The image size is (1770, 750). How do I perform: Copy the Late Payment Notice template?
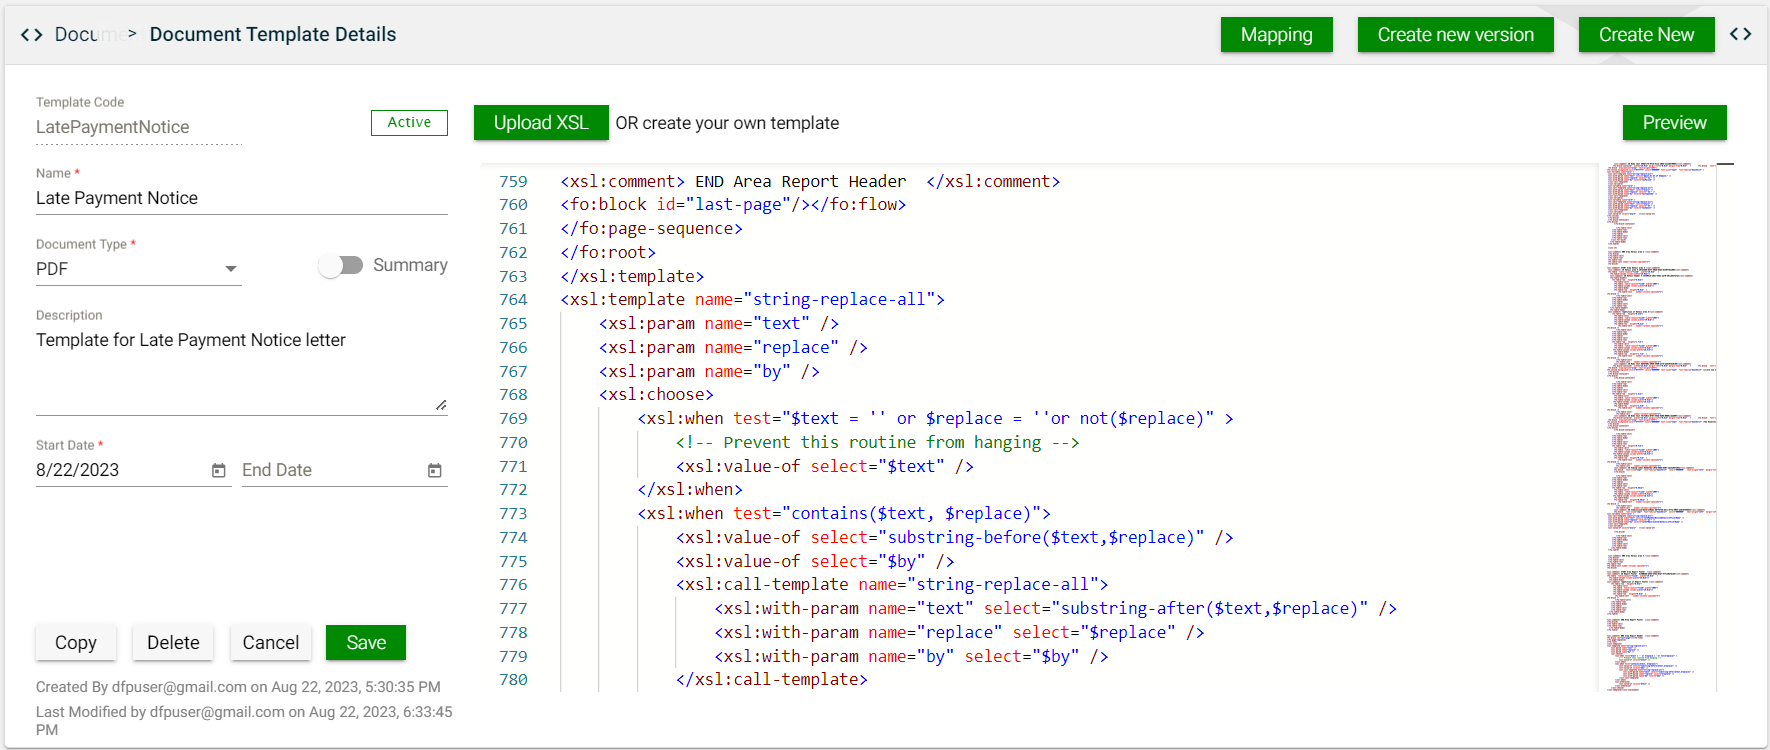(76, 643)
